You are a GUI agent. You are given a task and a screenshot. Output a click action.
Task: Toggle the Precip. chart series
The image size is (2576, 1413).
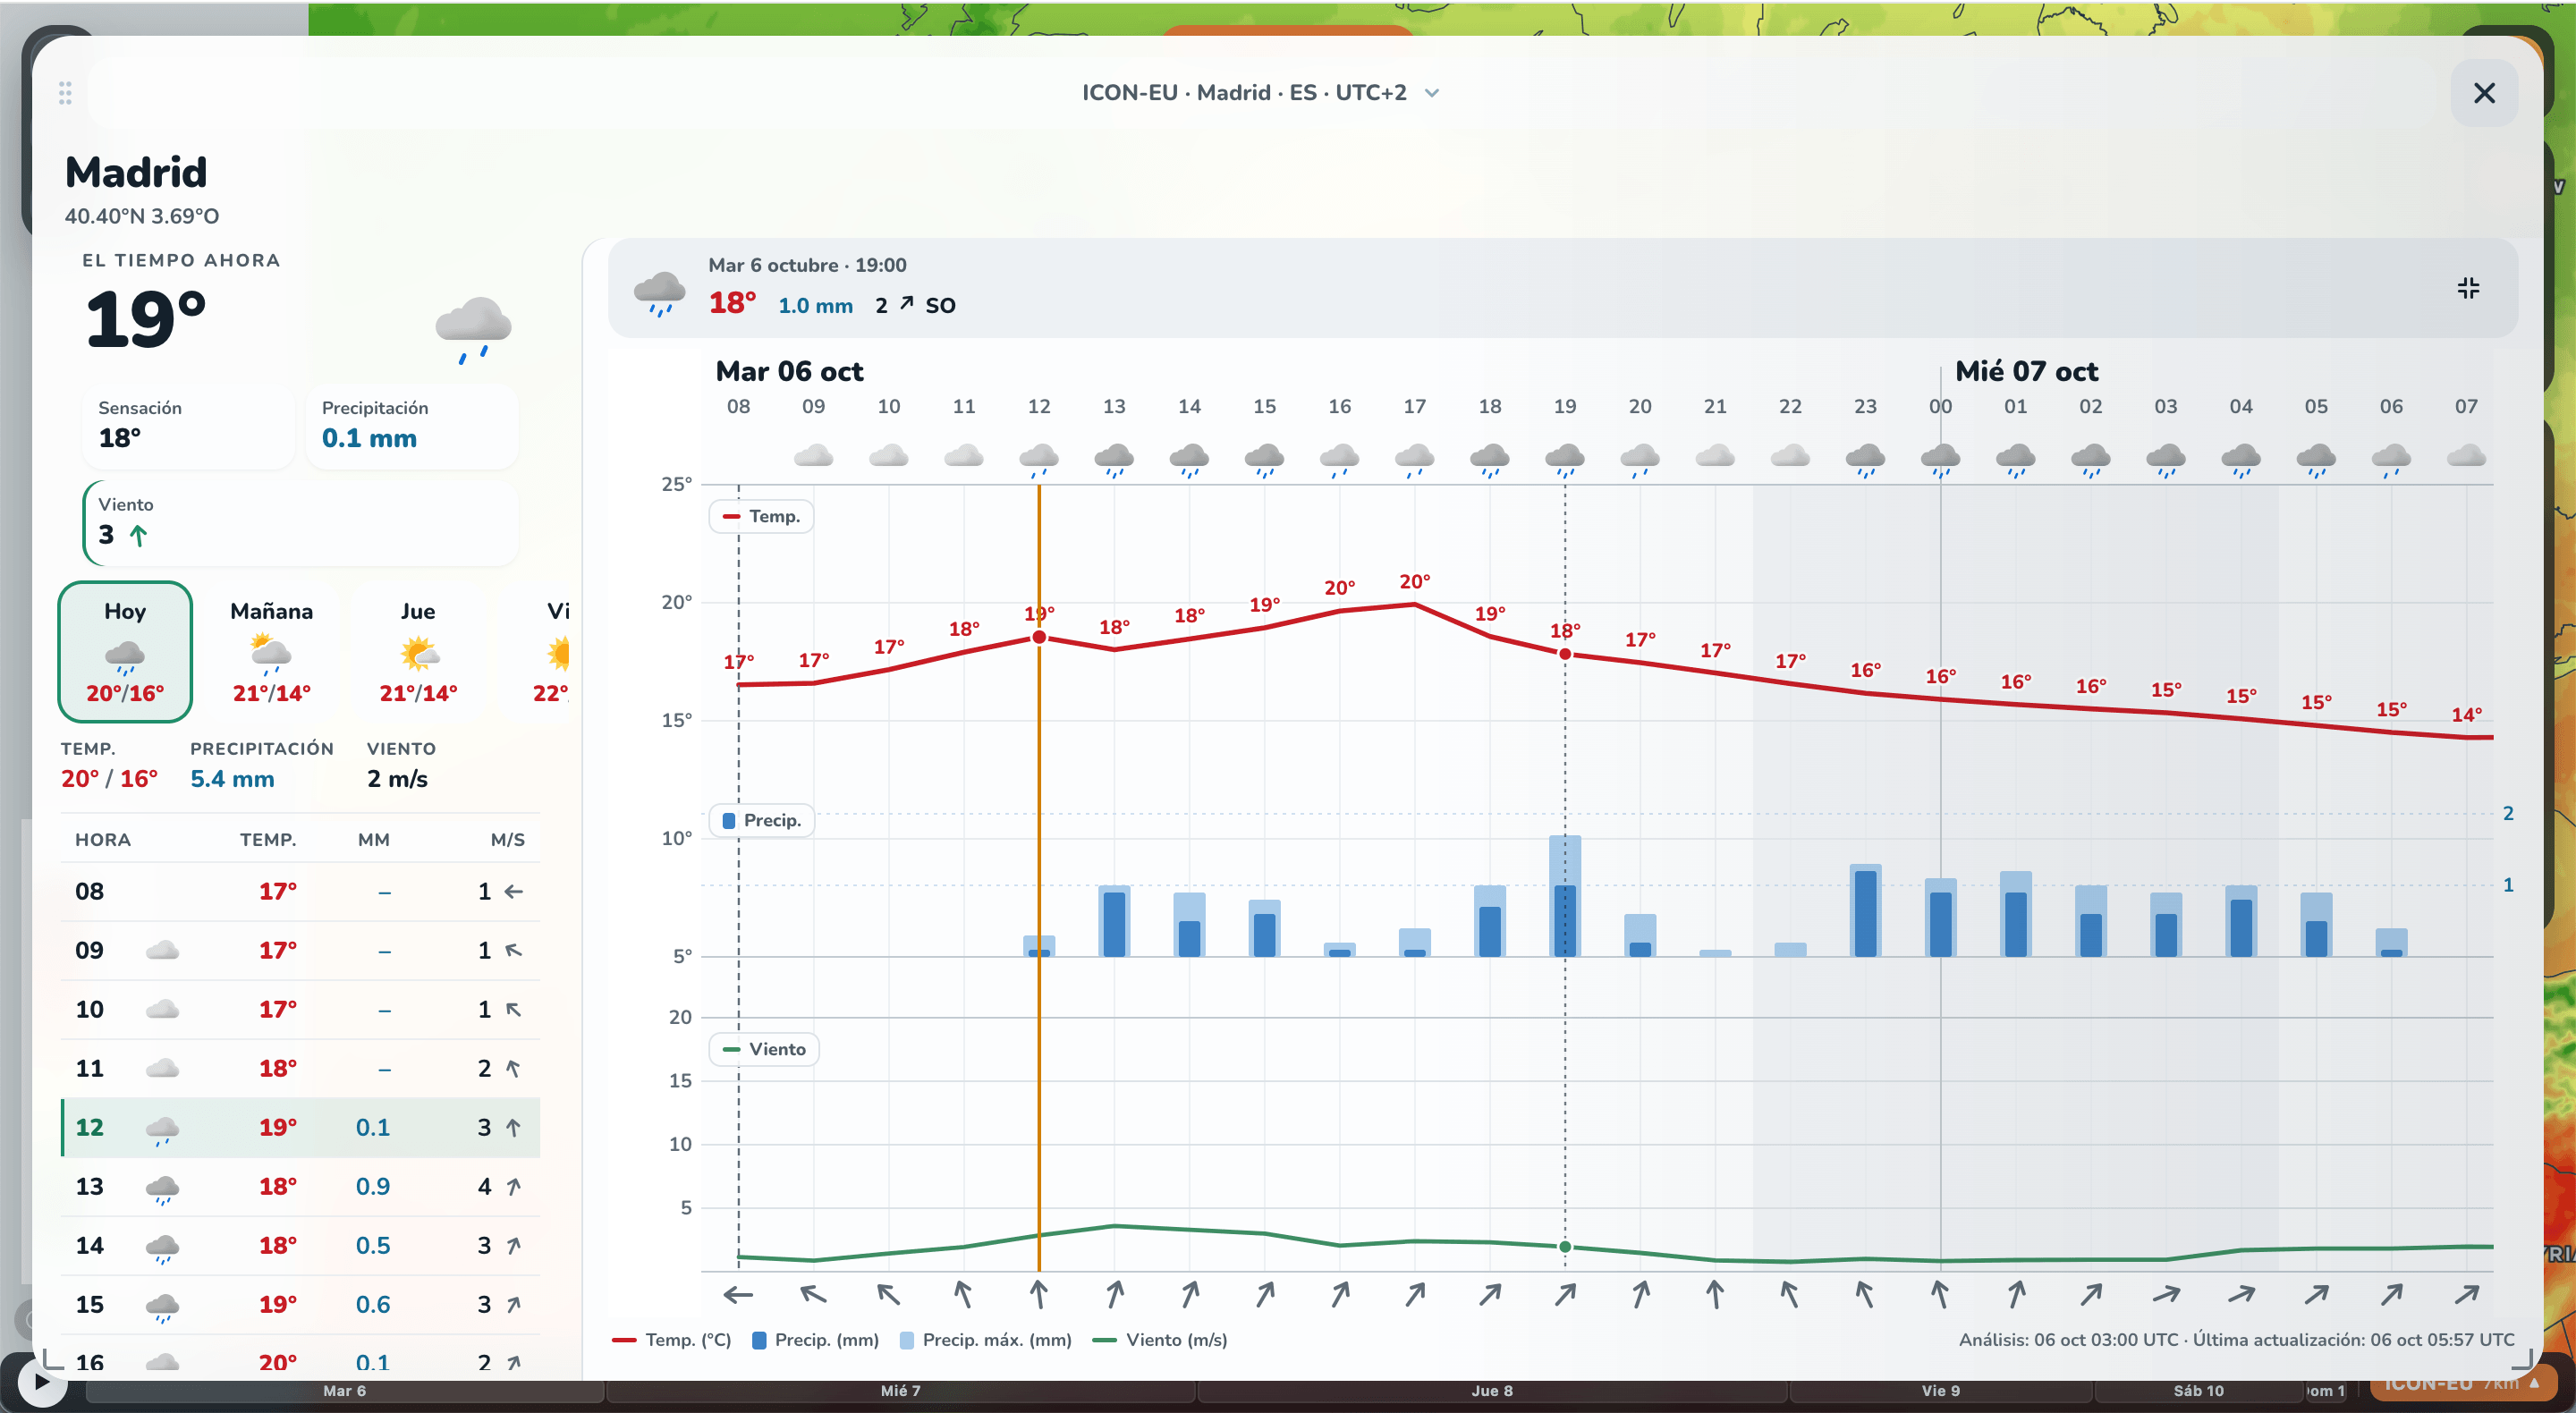[x=762, y=820]
